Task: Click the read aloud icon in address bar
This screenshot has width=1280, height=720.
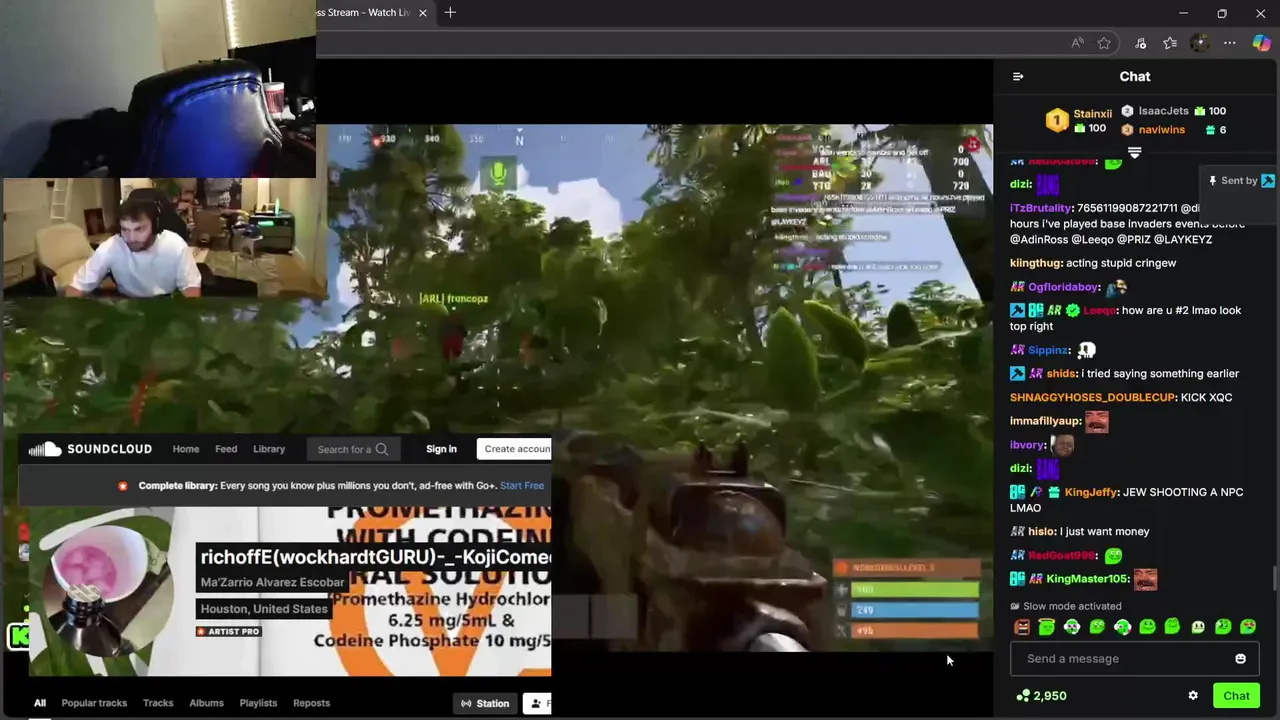Action: [x=1077, y=43]
